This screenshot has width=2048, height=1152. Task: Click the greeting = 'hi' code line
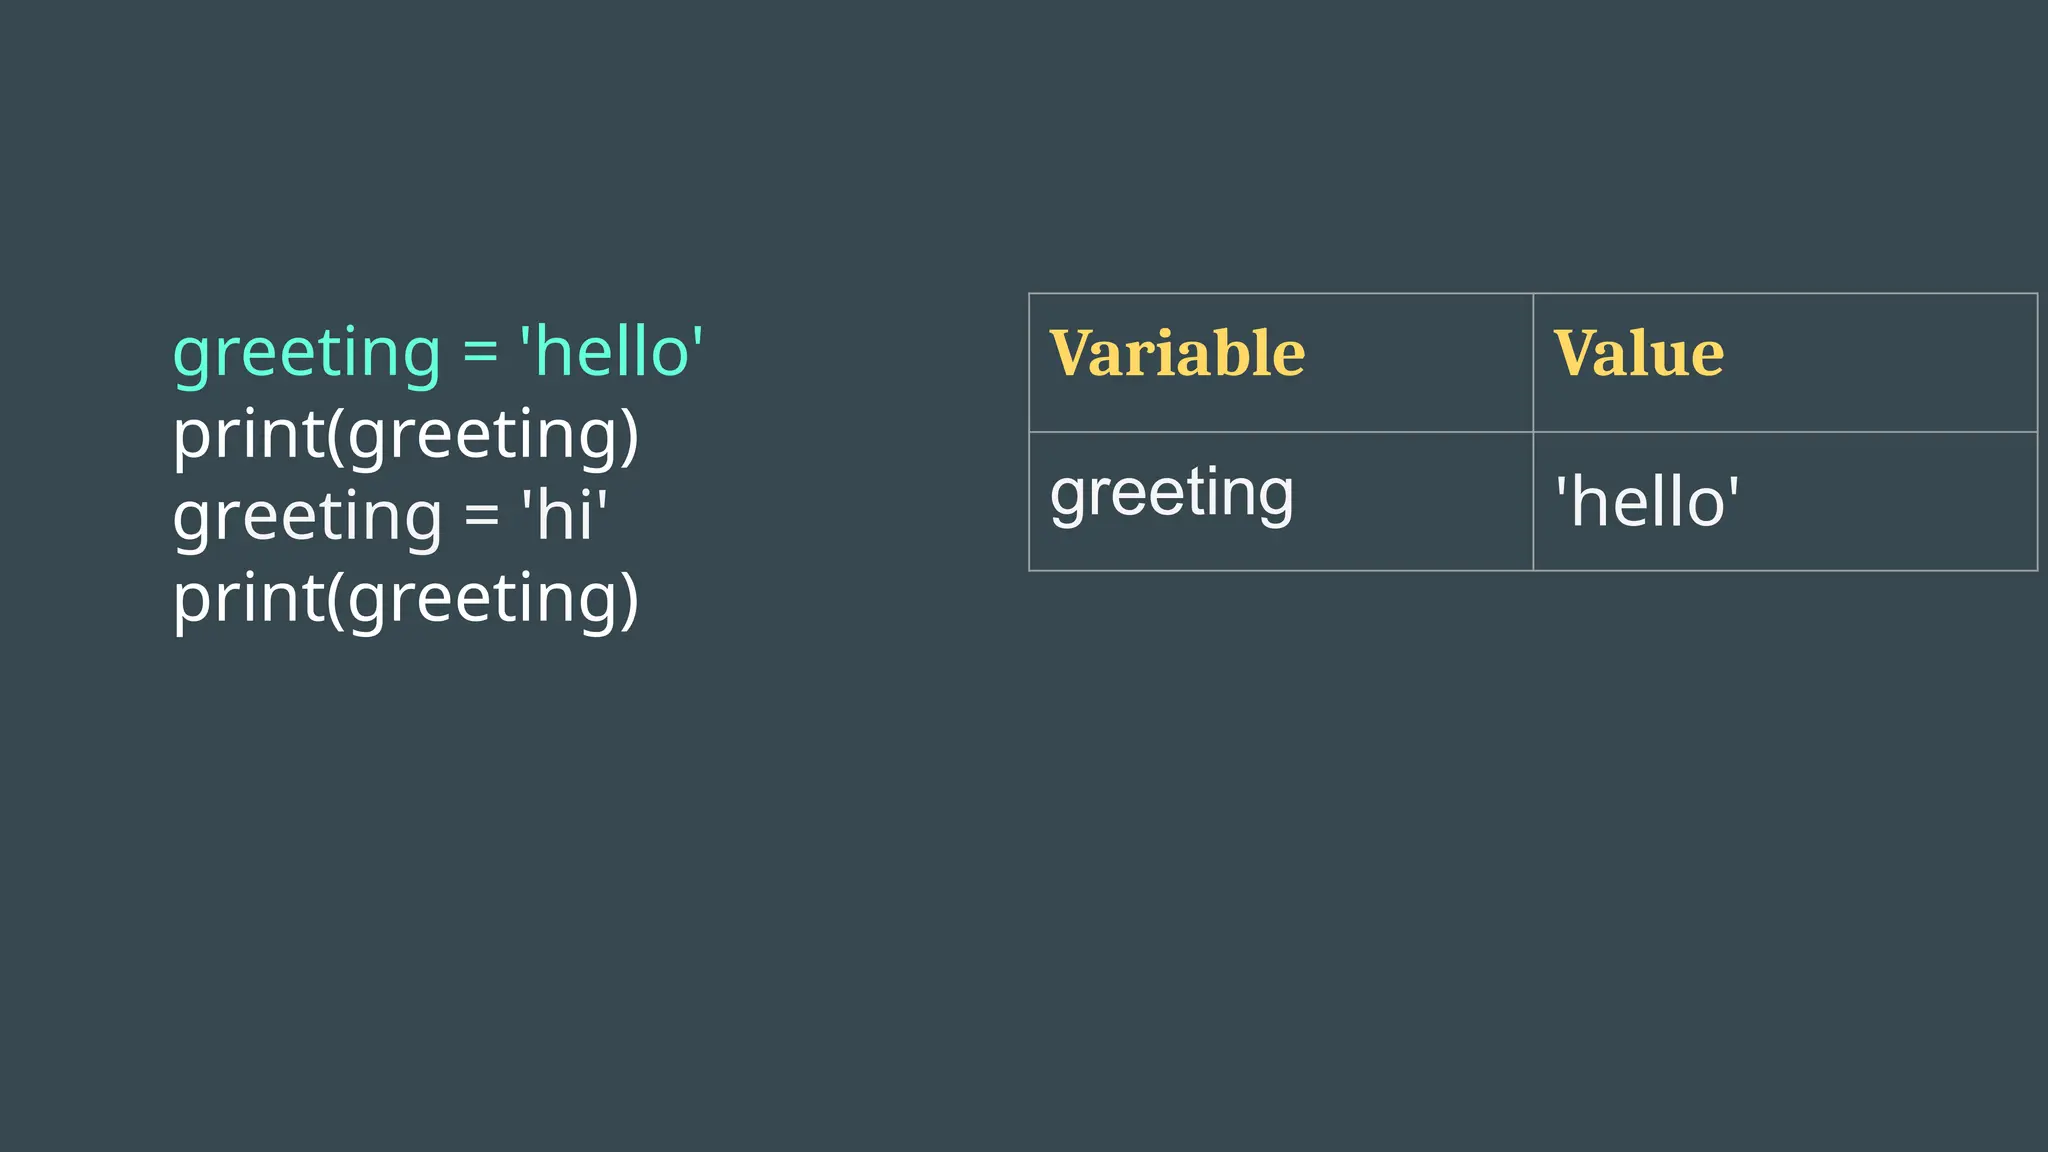pos(390,517)
